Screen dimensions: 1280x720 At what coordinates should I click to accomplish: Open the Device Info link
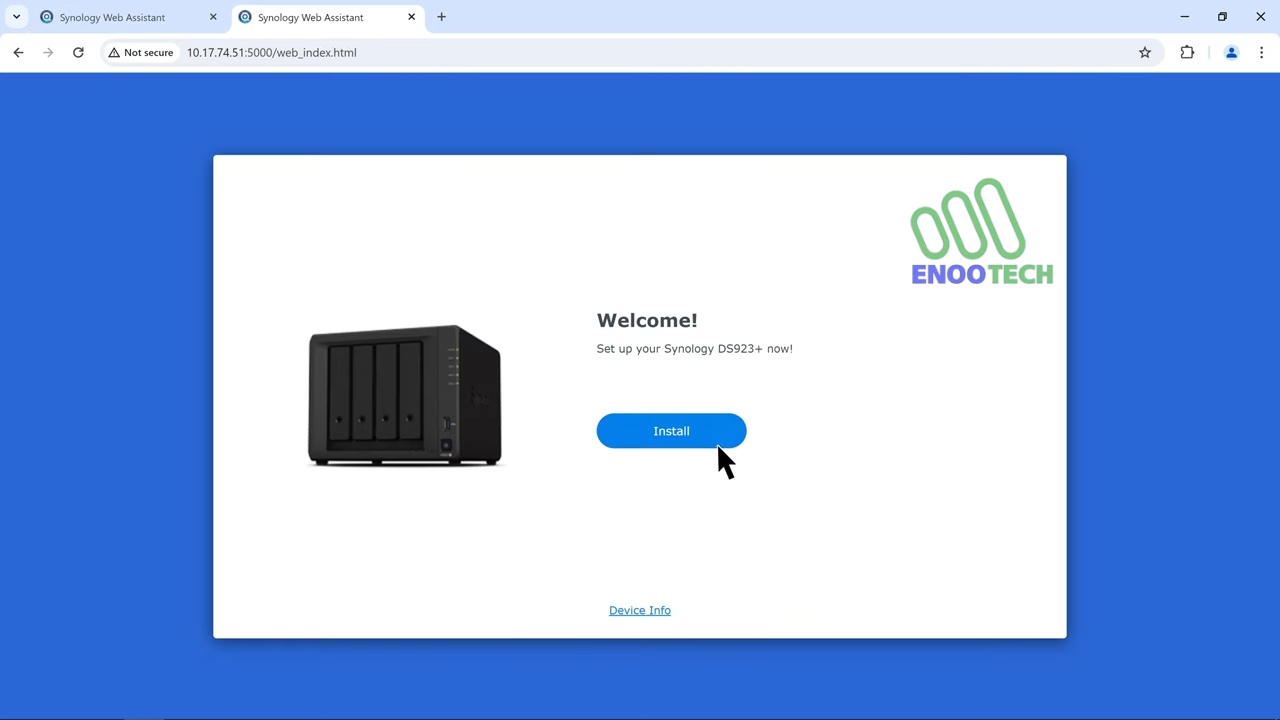click(x=640, y=610)
